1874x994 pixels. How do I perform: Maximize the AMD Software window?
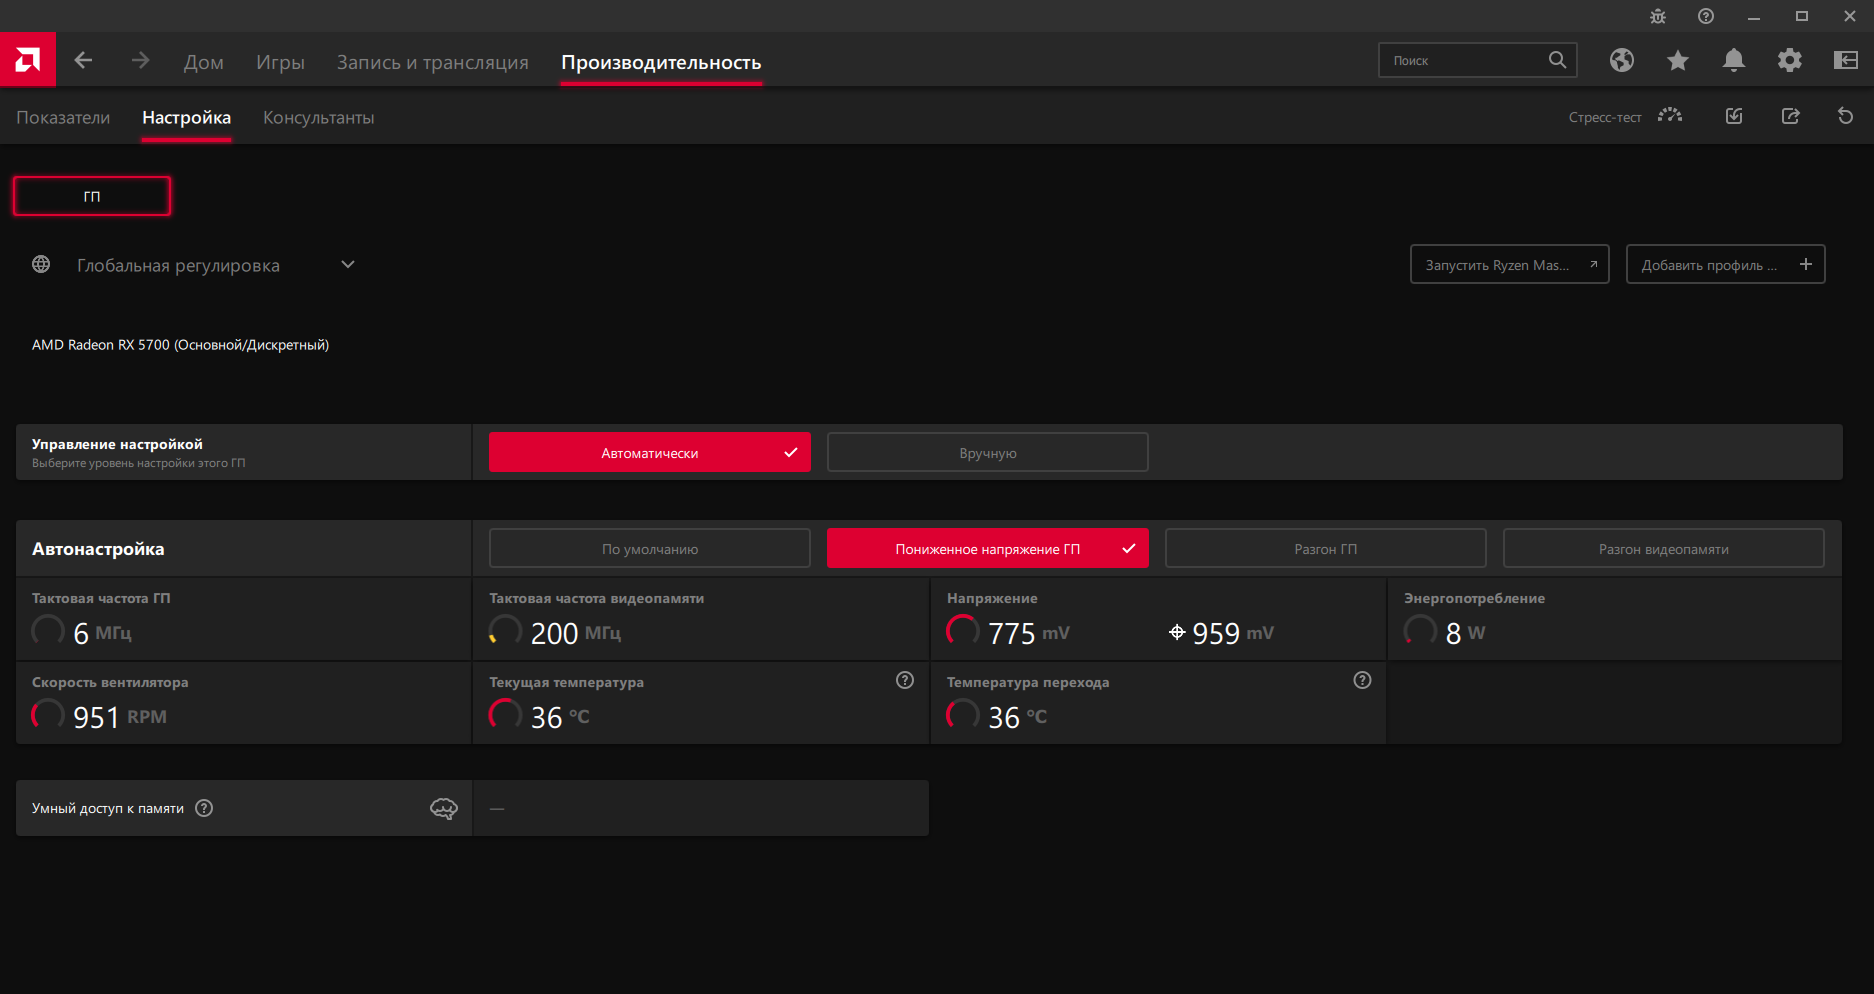(x=1802, y=16)
